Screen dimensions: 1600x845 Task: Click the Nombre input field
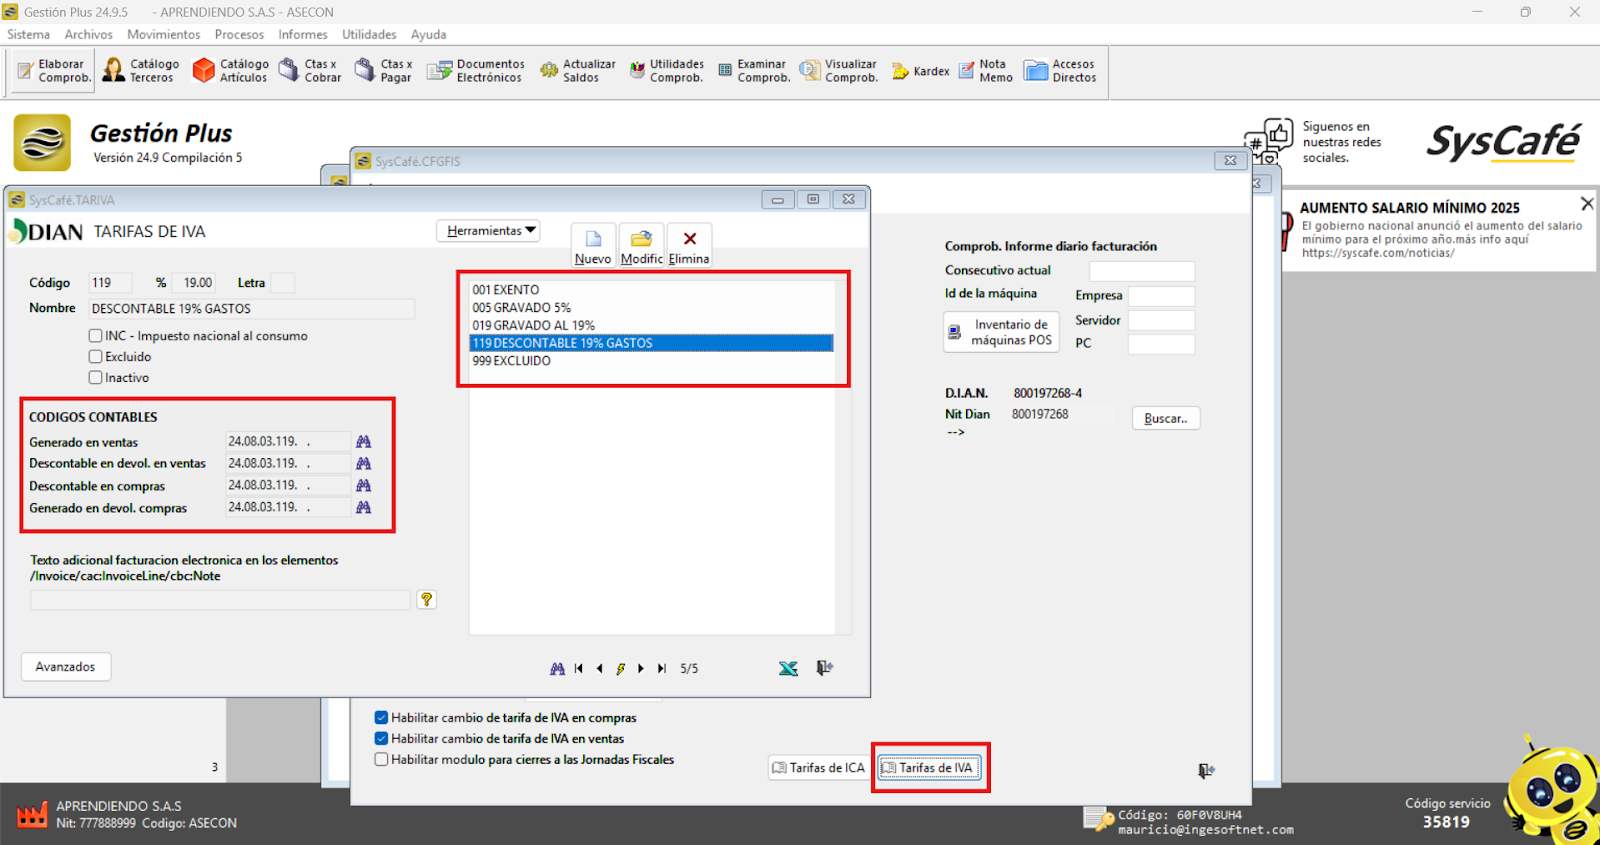250,309
